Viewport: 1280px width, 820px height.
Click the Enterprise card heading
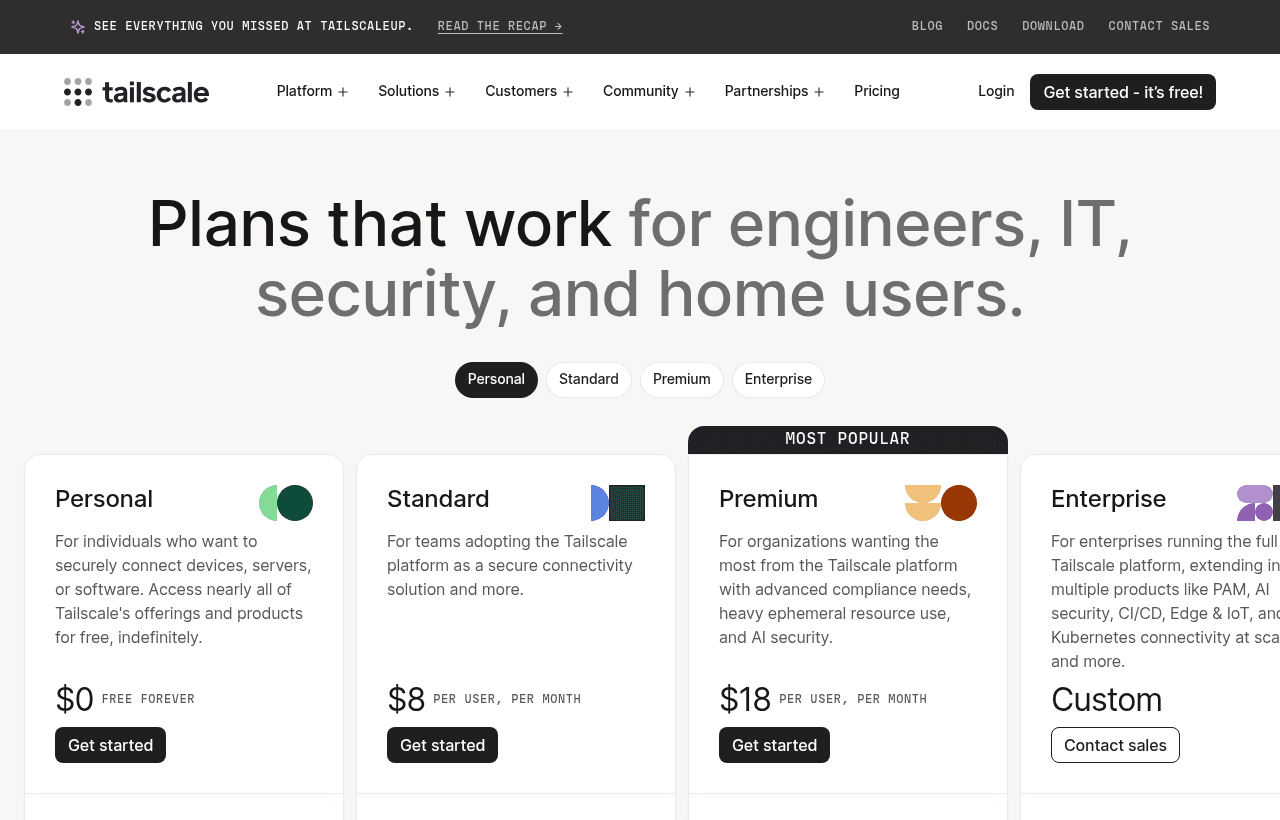coord(1108,499)
